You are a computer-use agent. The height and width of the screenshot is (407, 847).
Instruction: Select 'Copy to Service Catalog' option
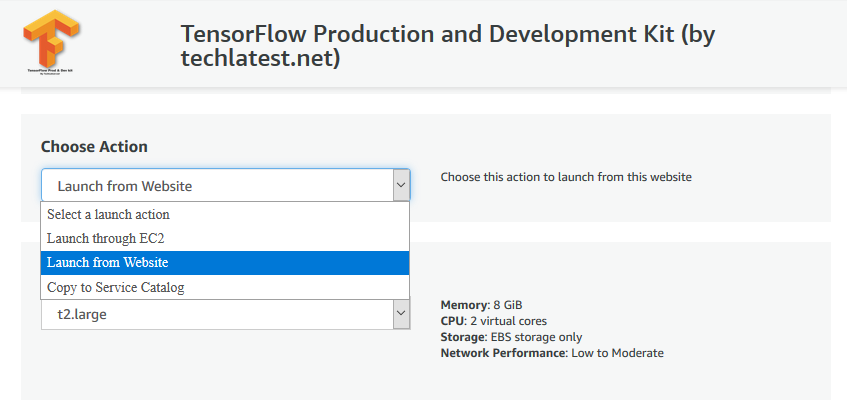click(x=225, y=287)
